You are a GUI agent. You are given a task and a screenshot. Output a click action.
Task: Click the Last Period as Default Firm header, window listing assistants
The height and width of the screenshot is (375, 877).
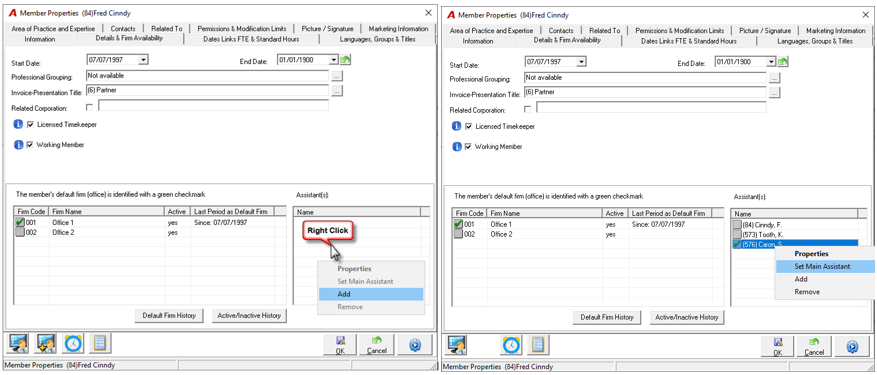(x=671, y=214)
